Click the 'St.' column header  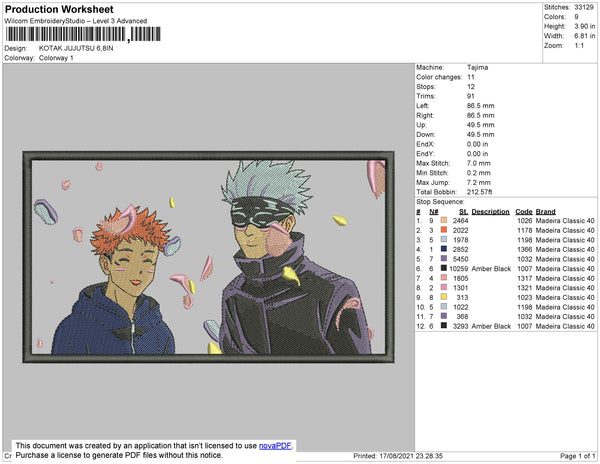point(463,212)
